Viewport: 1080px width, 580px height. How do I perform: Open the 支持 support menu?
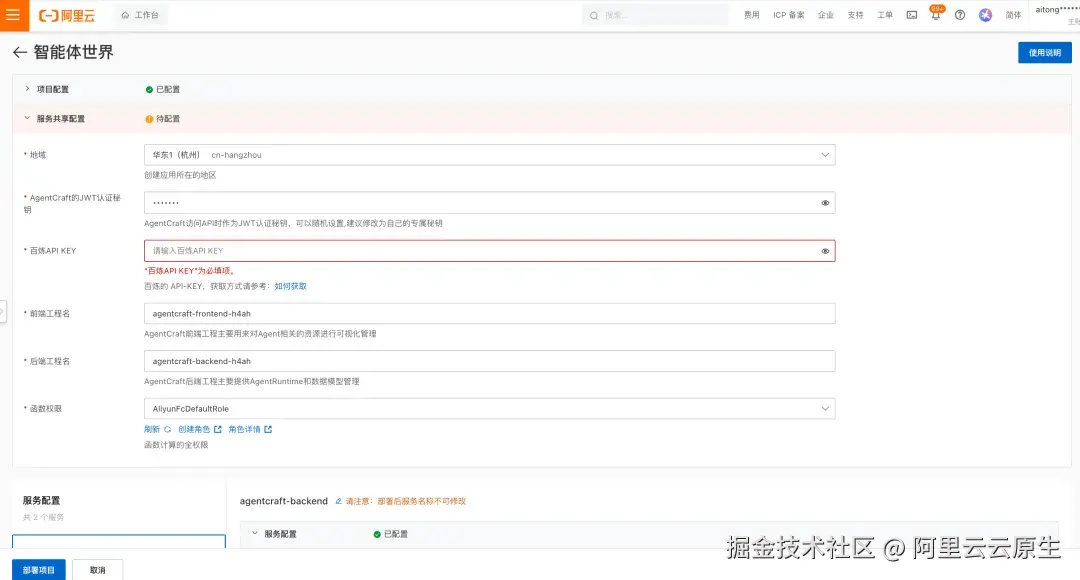pos(855,15)
